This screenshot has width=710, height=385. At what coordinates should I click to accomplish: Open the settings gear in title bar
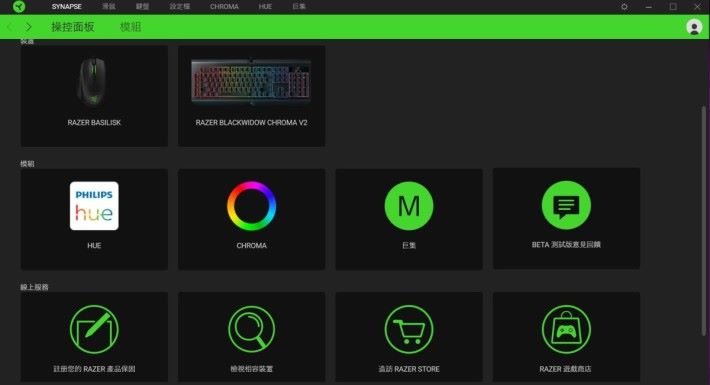(624, 7)
